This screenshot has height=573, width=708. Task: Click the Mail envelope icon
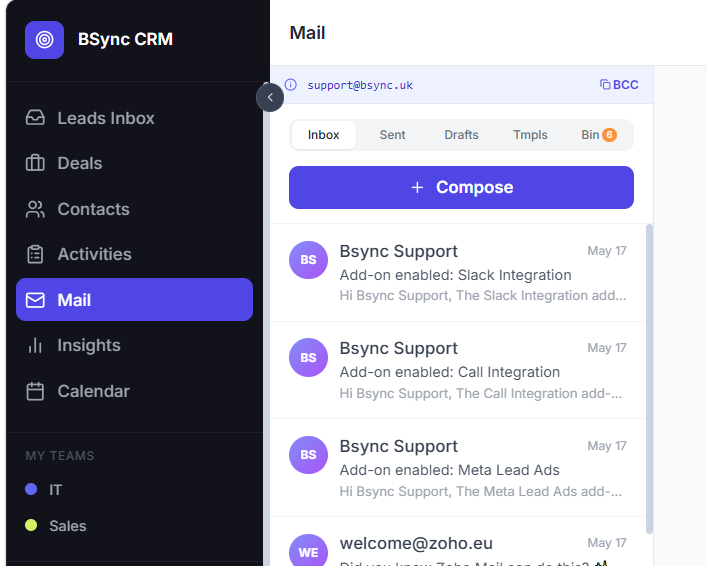pyautogui.click(x=35, y=300)
